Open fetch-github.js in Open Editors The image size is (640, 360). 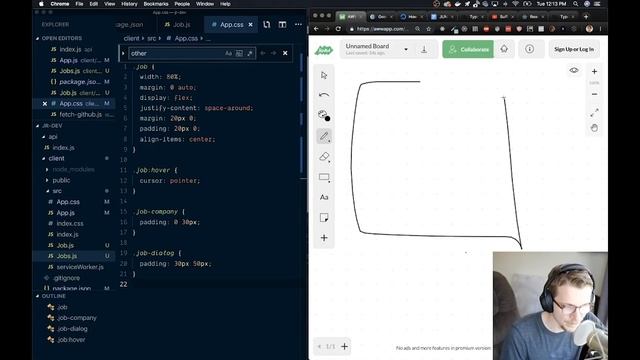[x=80, y=114]
